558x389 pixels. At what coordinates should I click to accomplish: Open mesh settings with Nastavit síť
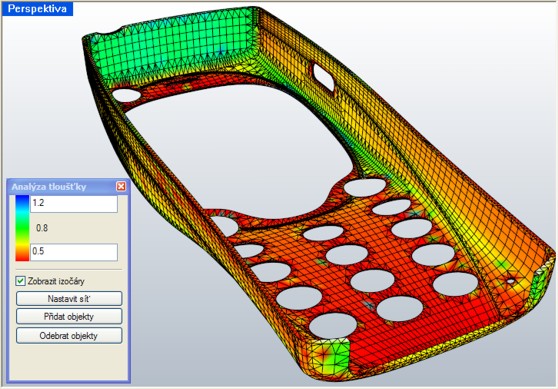coord(69,298)
